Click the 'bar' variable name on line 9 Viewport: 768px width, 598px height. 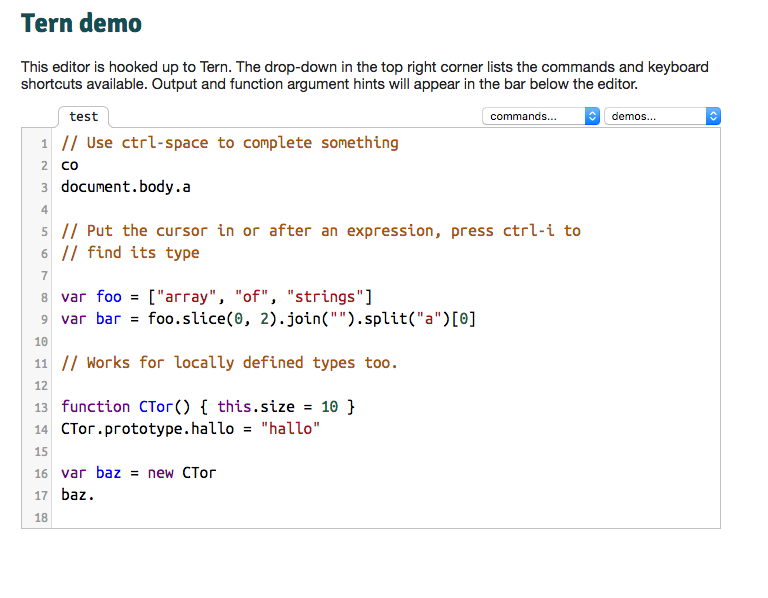coord(108,319)
